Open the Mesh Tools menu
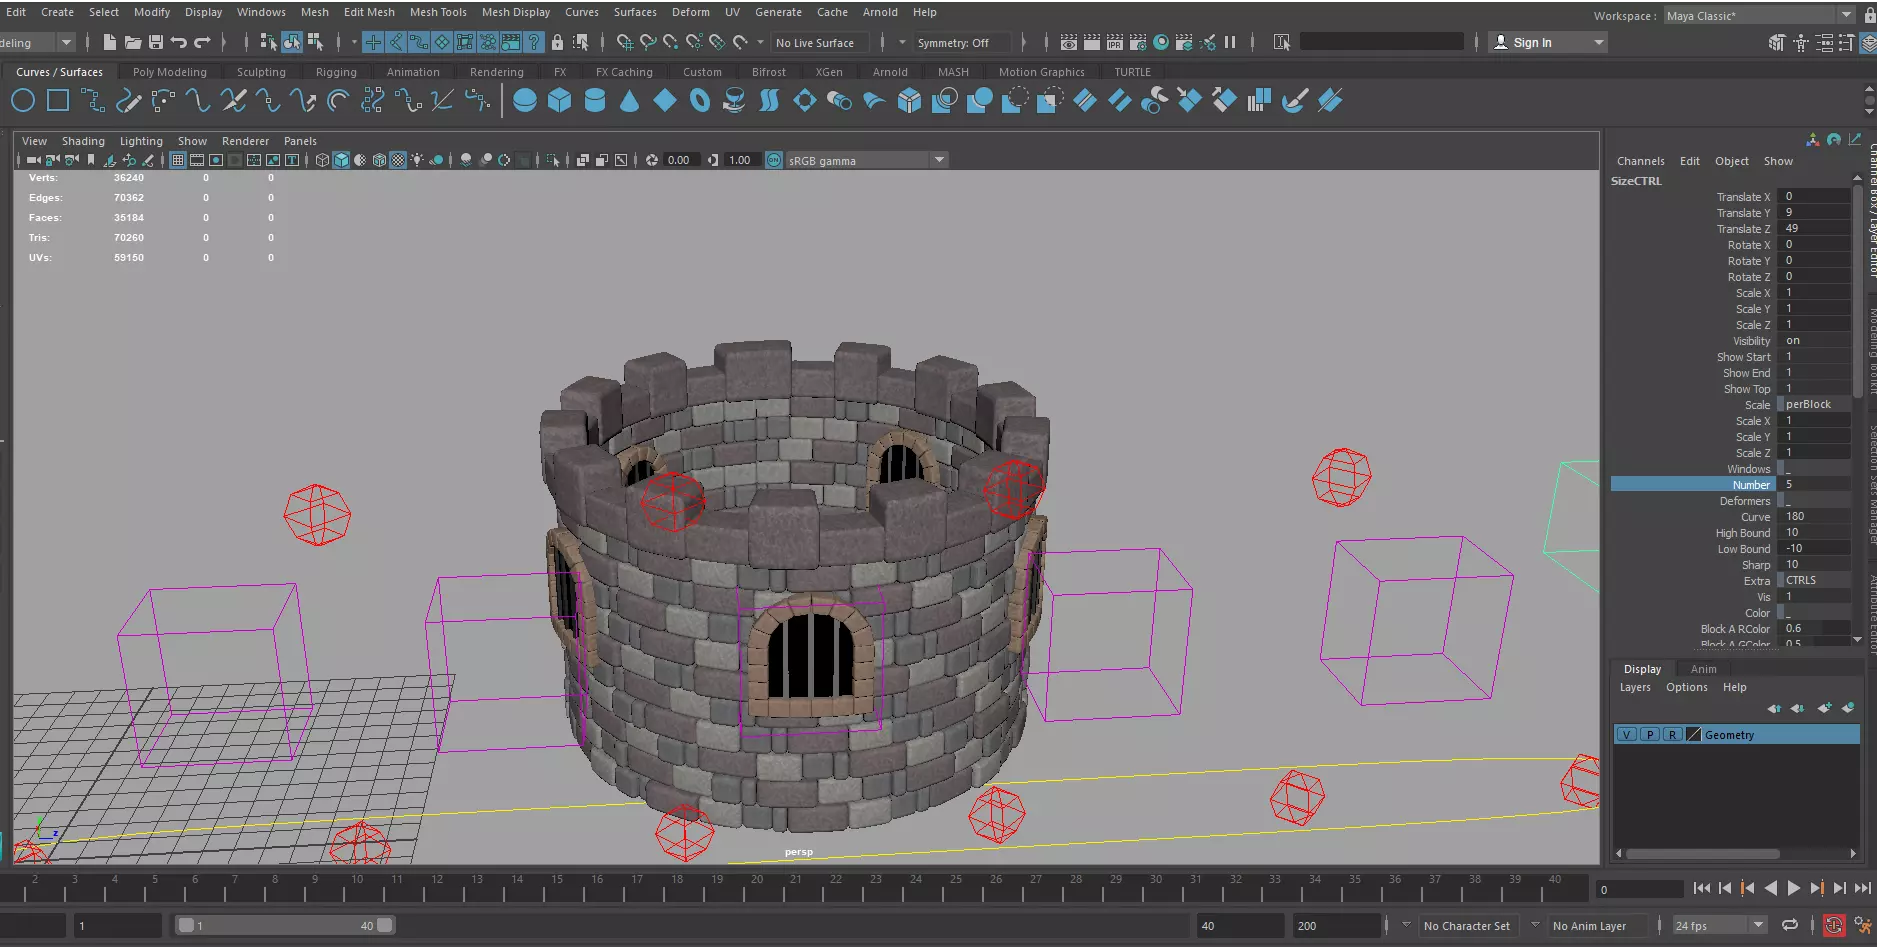The width and height of the screenshot is (1877, 947). click(438, 12)
